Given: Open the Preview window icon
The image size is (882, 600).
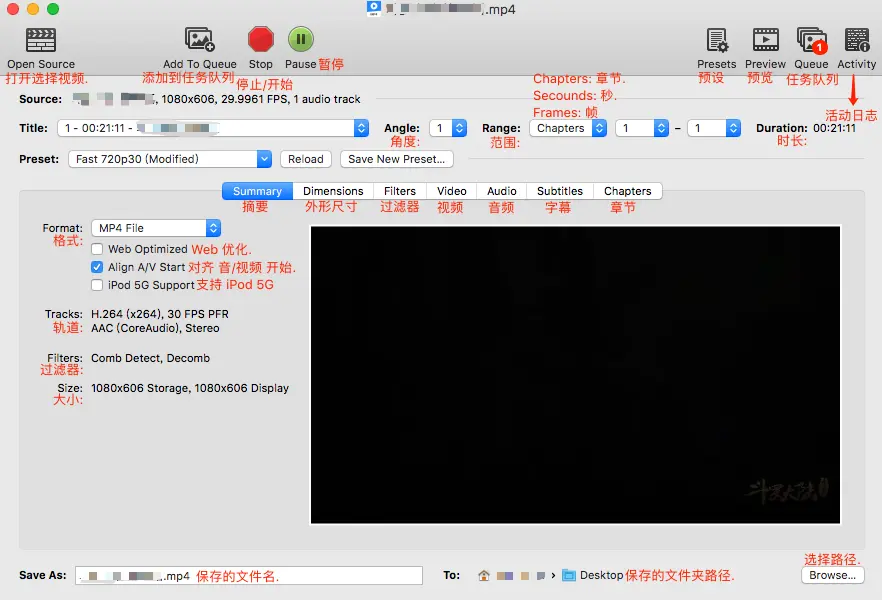Looking at the screenshot, I should 766,40.
